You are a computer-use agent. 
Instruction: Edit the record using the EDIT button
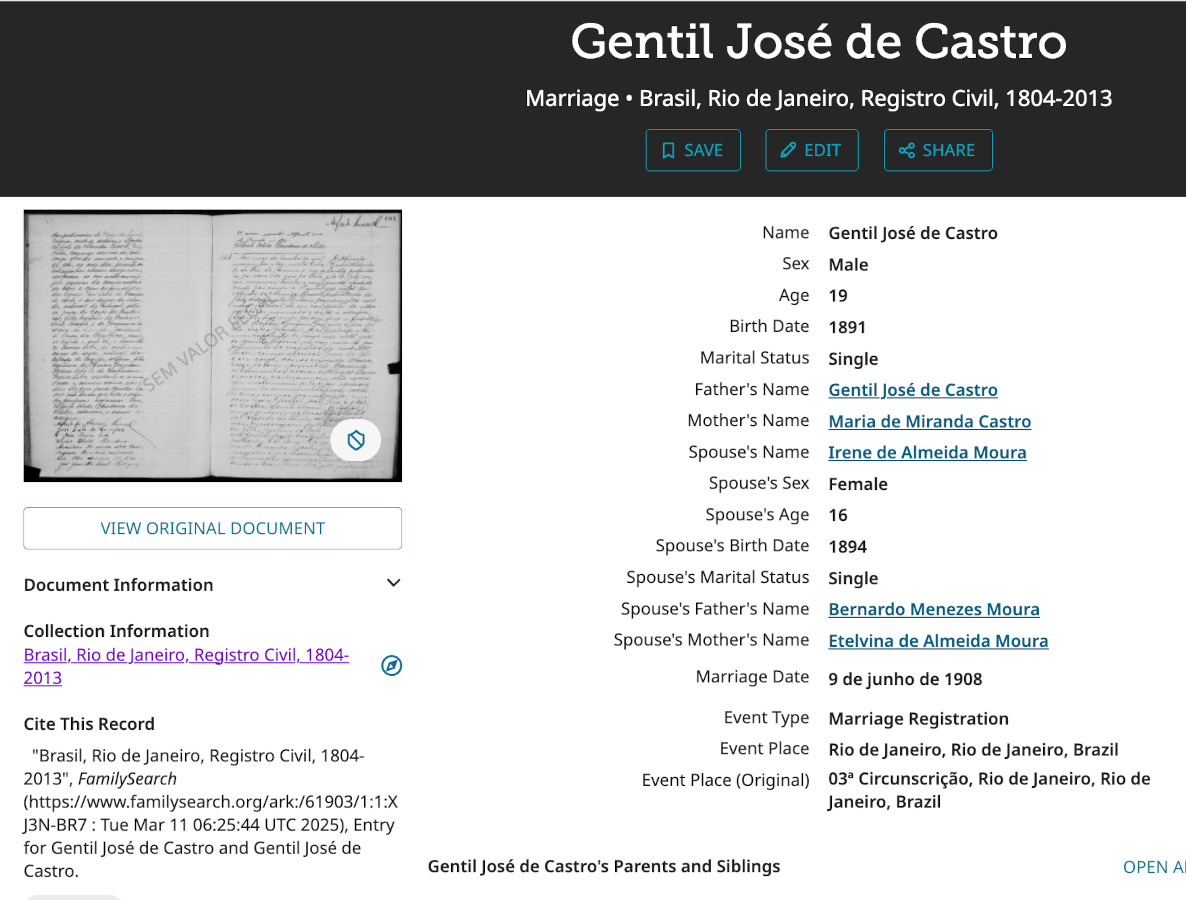tap(812, 151)
